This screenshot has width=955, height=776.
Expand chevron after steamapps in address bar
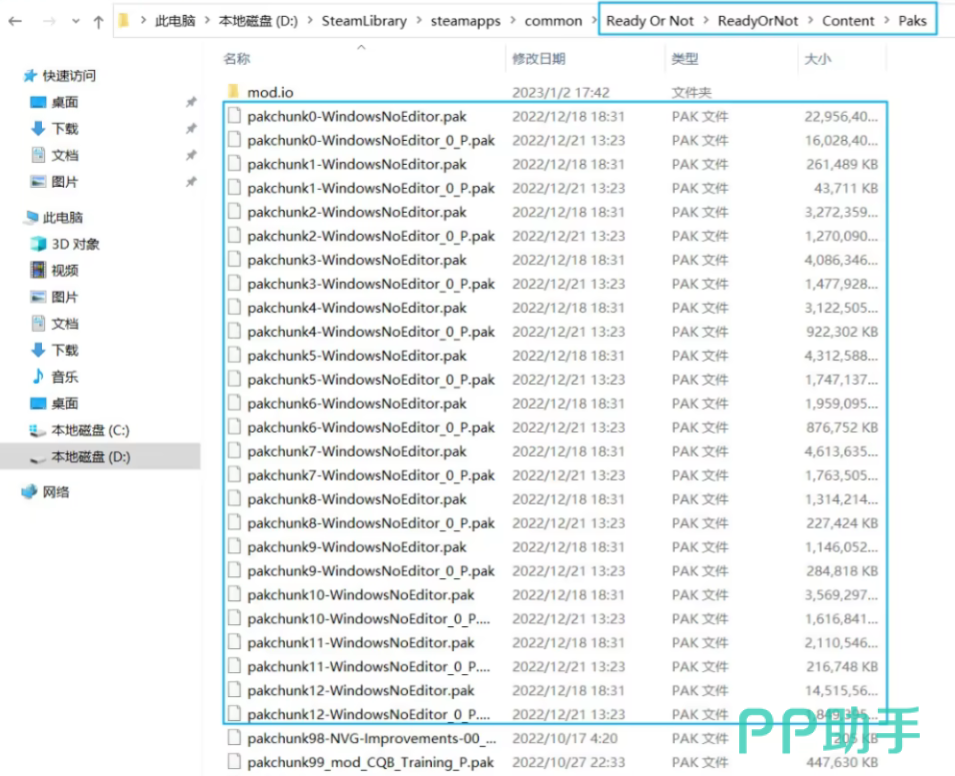[x=512, y=21]
